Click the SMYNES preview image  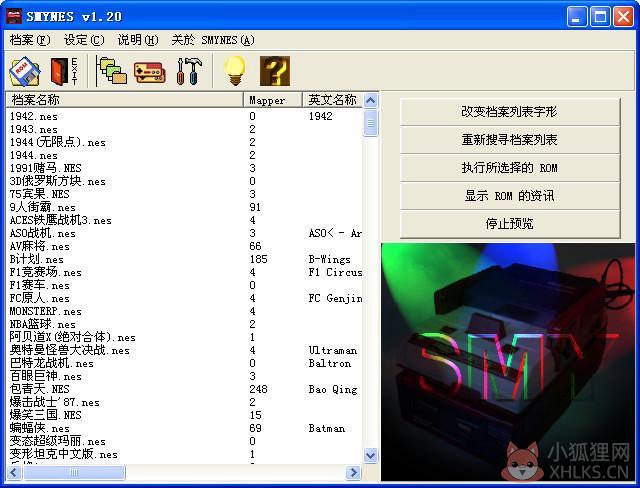pyautogui.click(x=508, y=362)
